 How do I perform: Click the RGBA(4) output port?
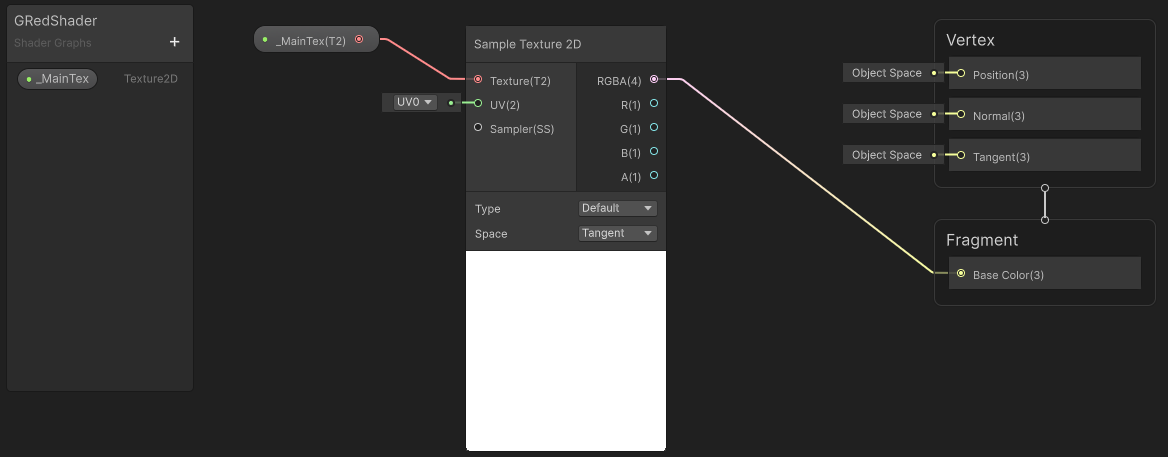tap(654, 79)
